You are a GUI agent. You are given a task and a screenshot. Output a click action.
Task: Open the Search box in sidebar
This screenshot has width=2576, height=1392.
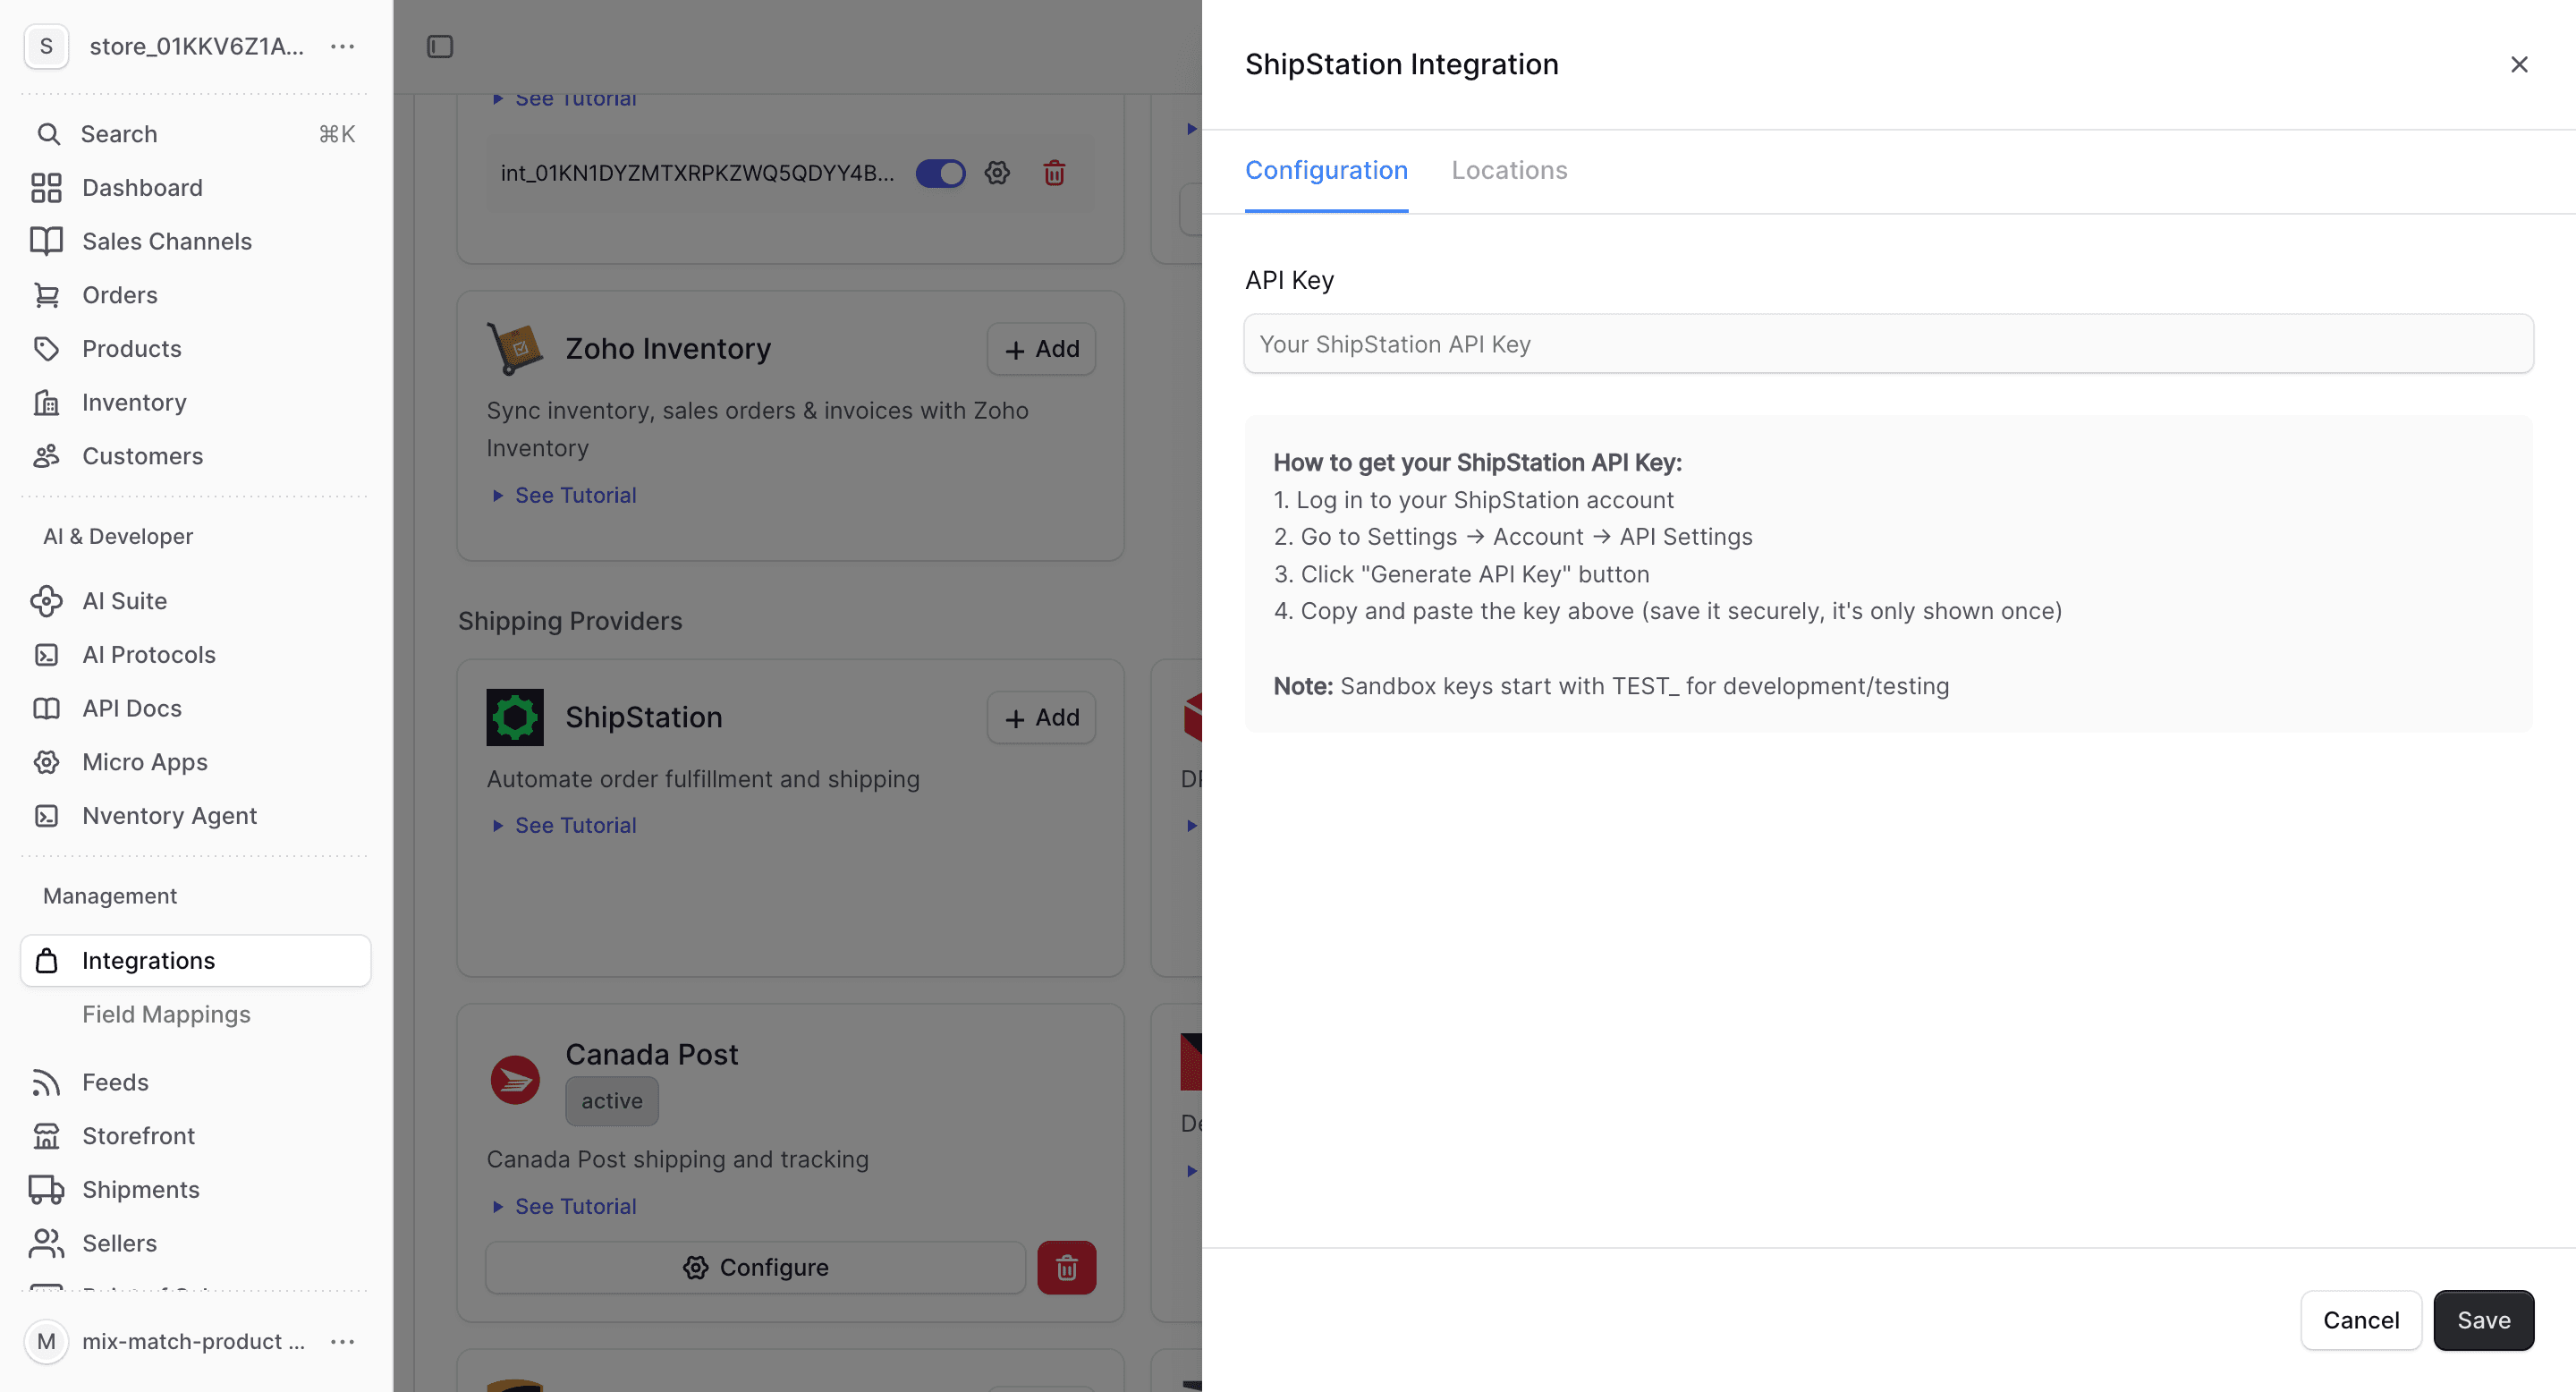[x=196, y=134]
